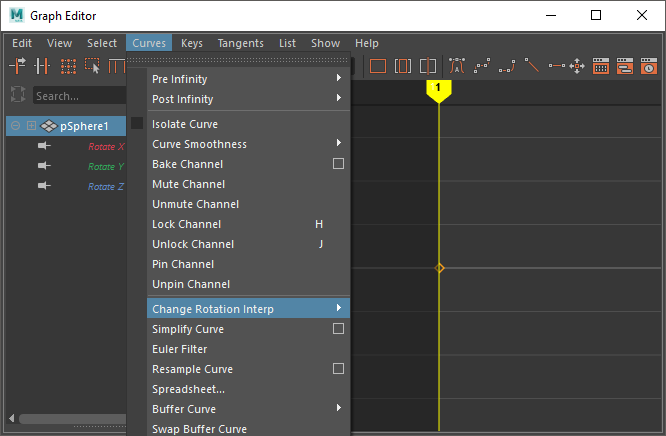The image size is (666, 436).
Task: Choose Euler Filter from Curves menu
Action: pyautogui.click(x=180, y=349)
